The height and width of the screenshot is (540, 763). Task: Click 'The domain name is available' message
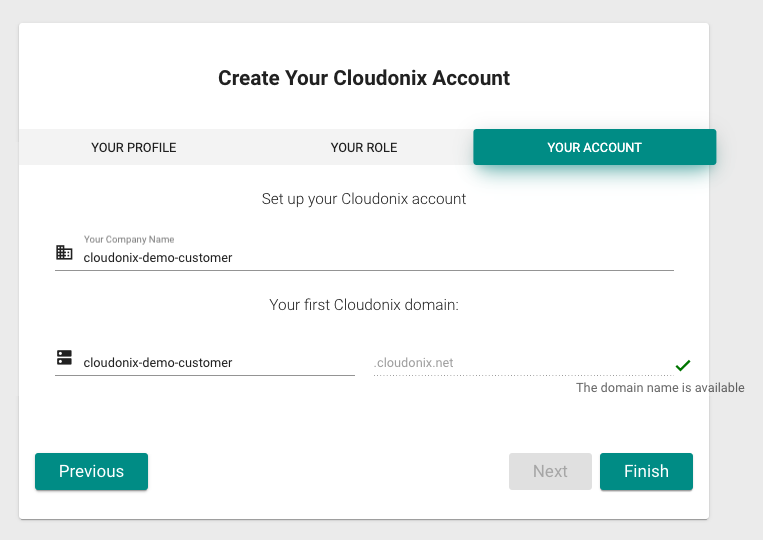[x=660, y=388]
